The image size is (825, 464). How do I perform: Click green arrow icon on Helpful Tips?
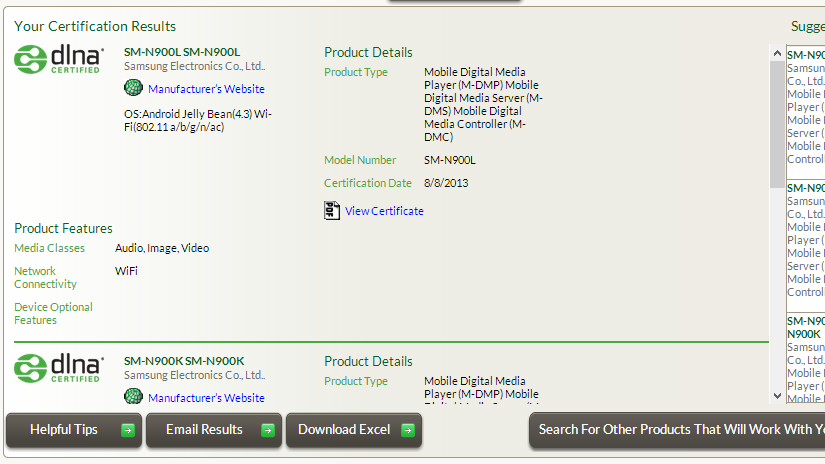(128, 430)
